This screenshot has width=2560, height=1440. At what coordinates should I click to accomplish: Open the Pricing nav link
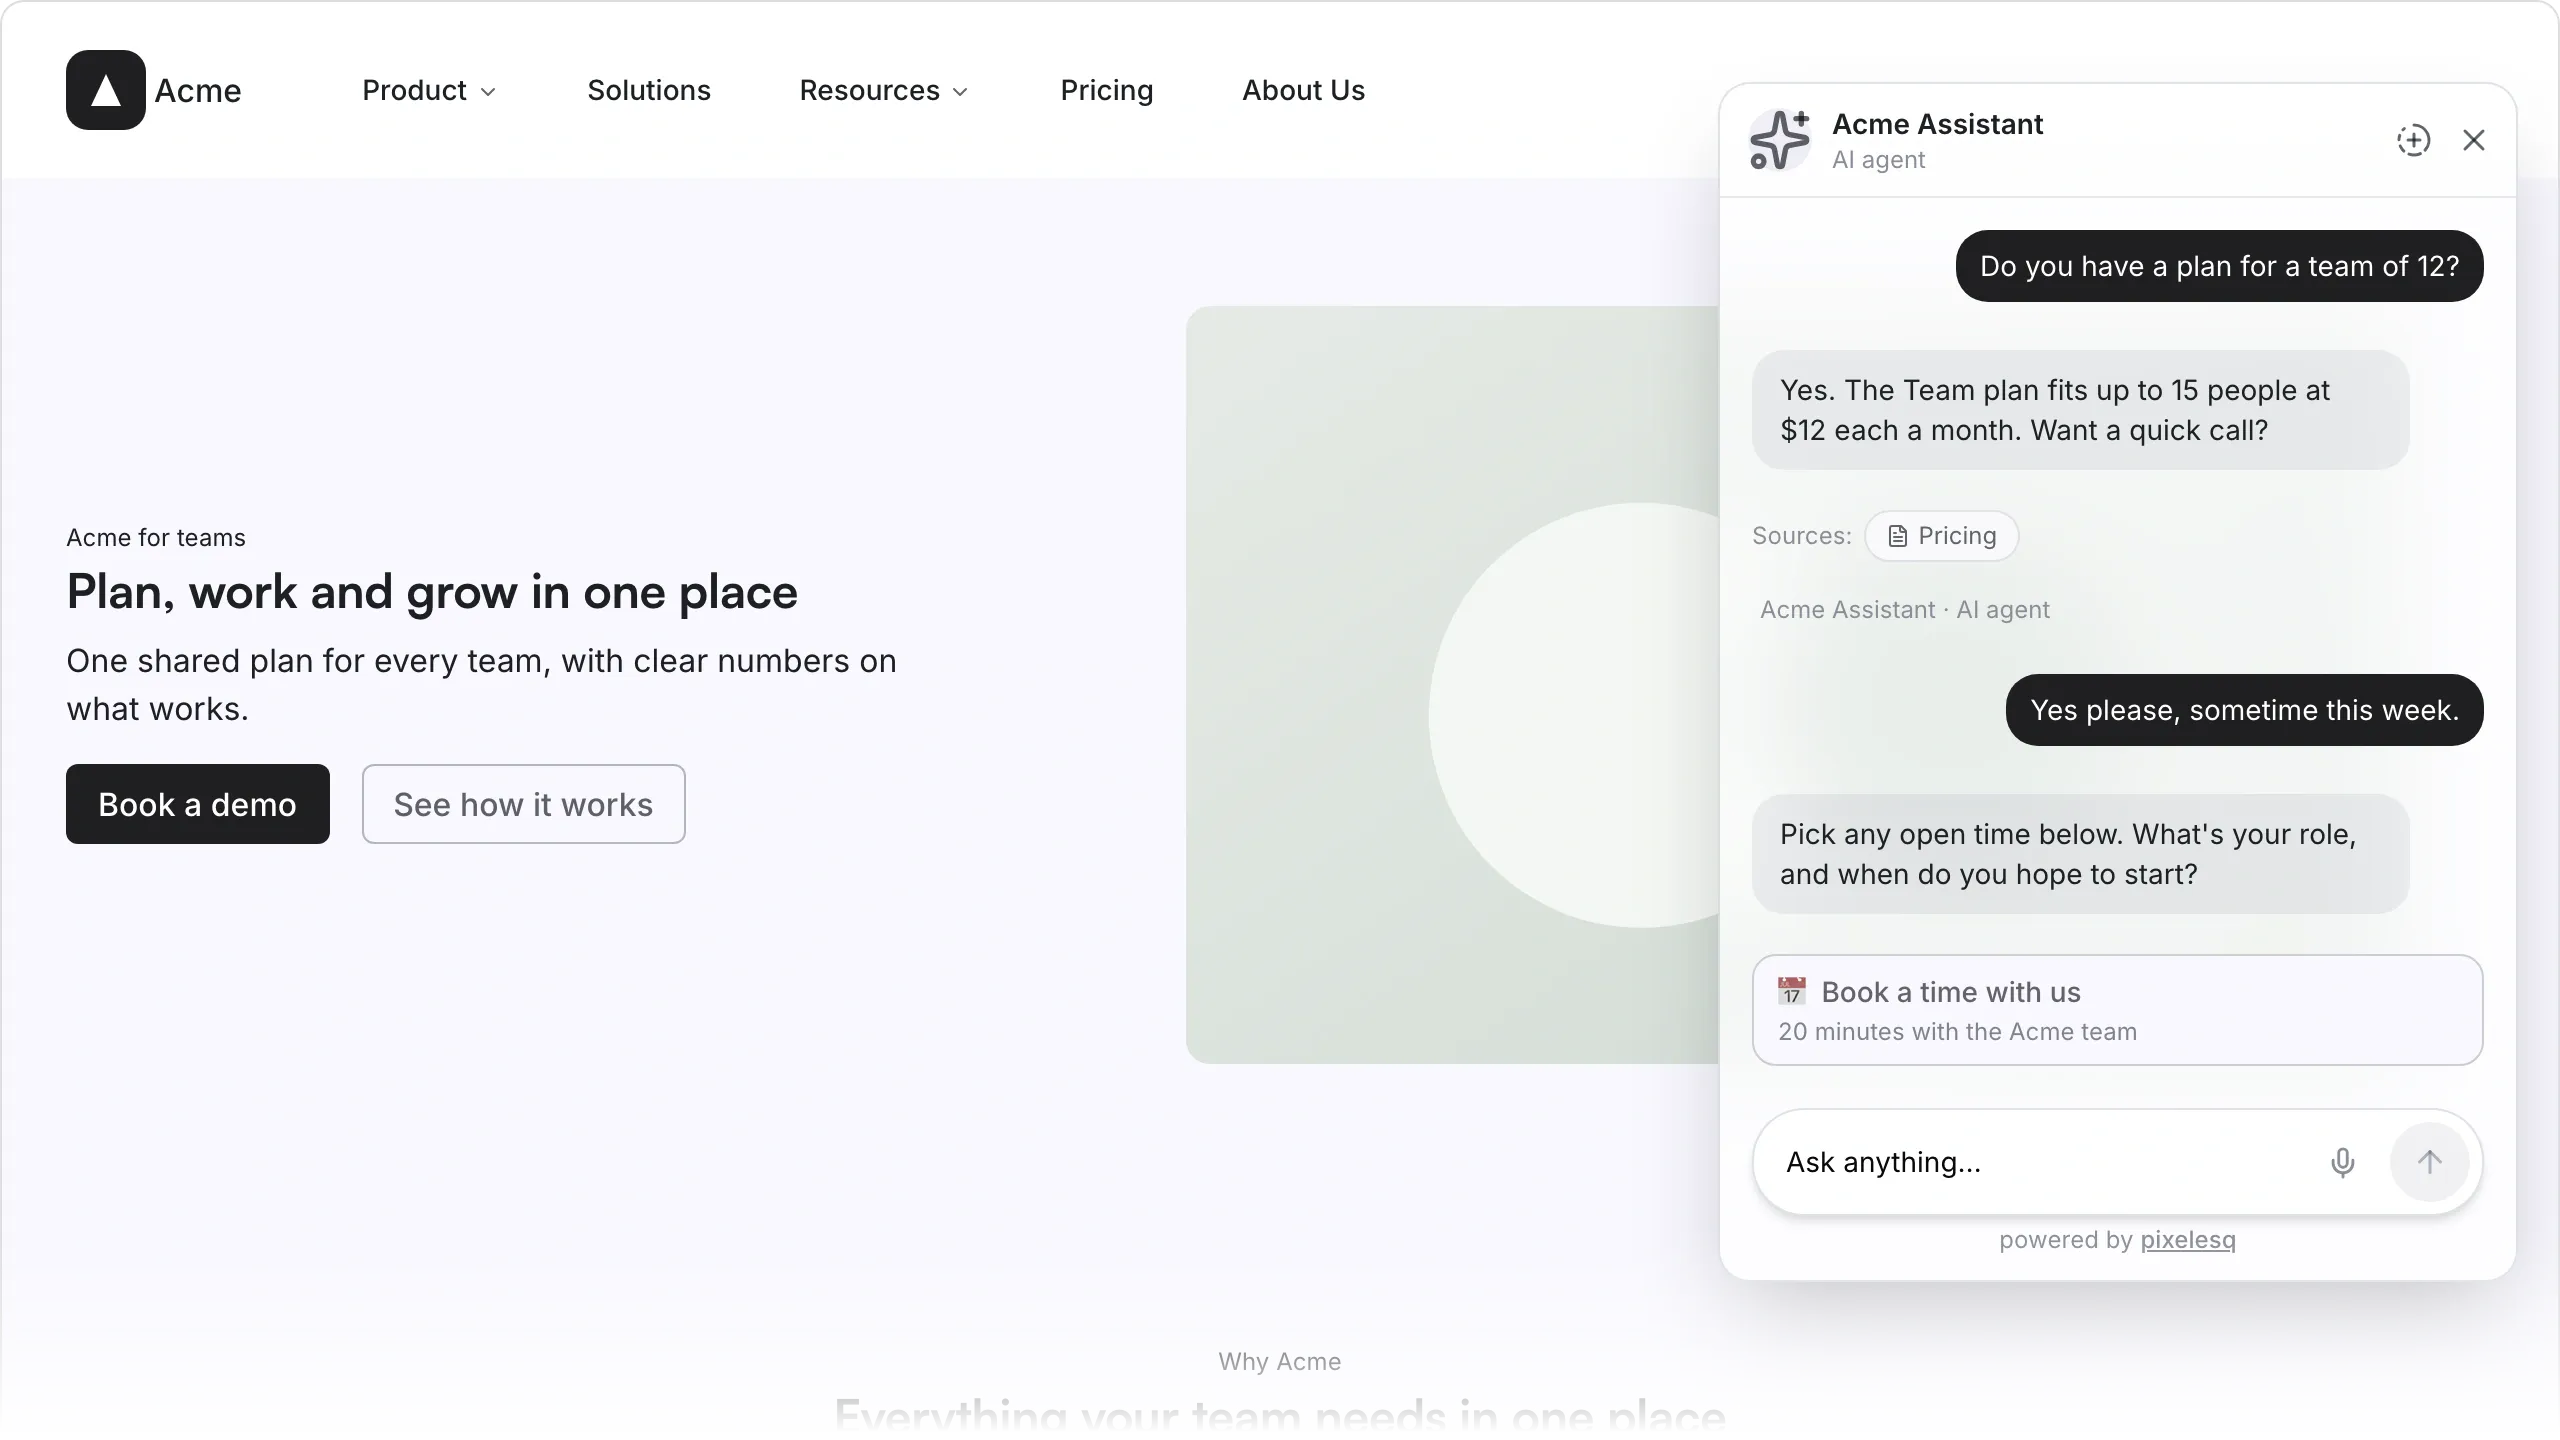(1107, 90)
